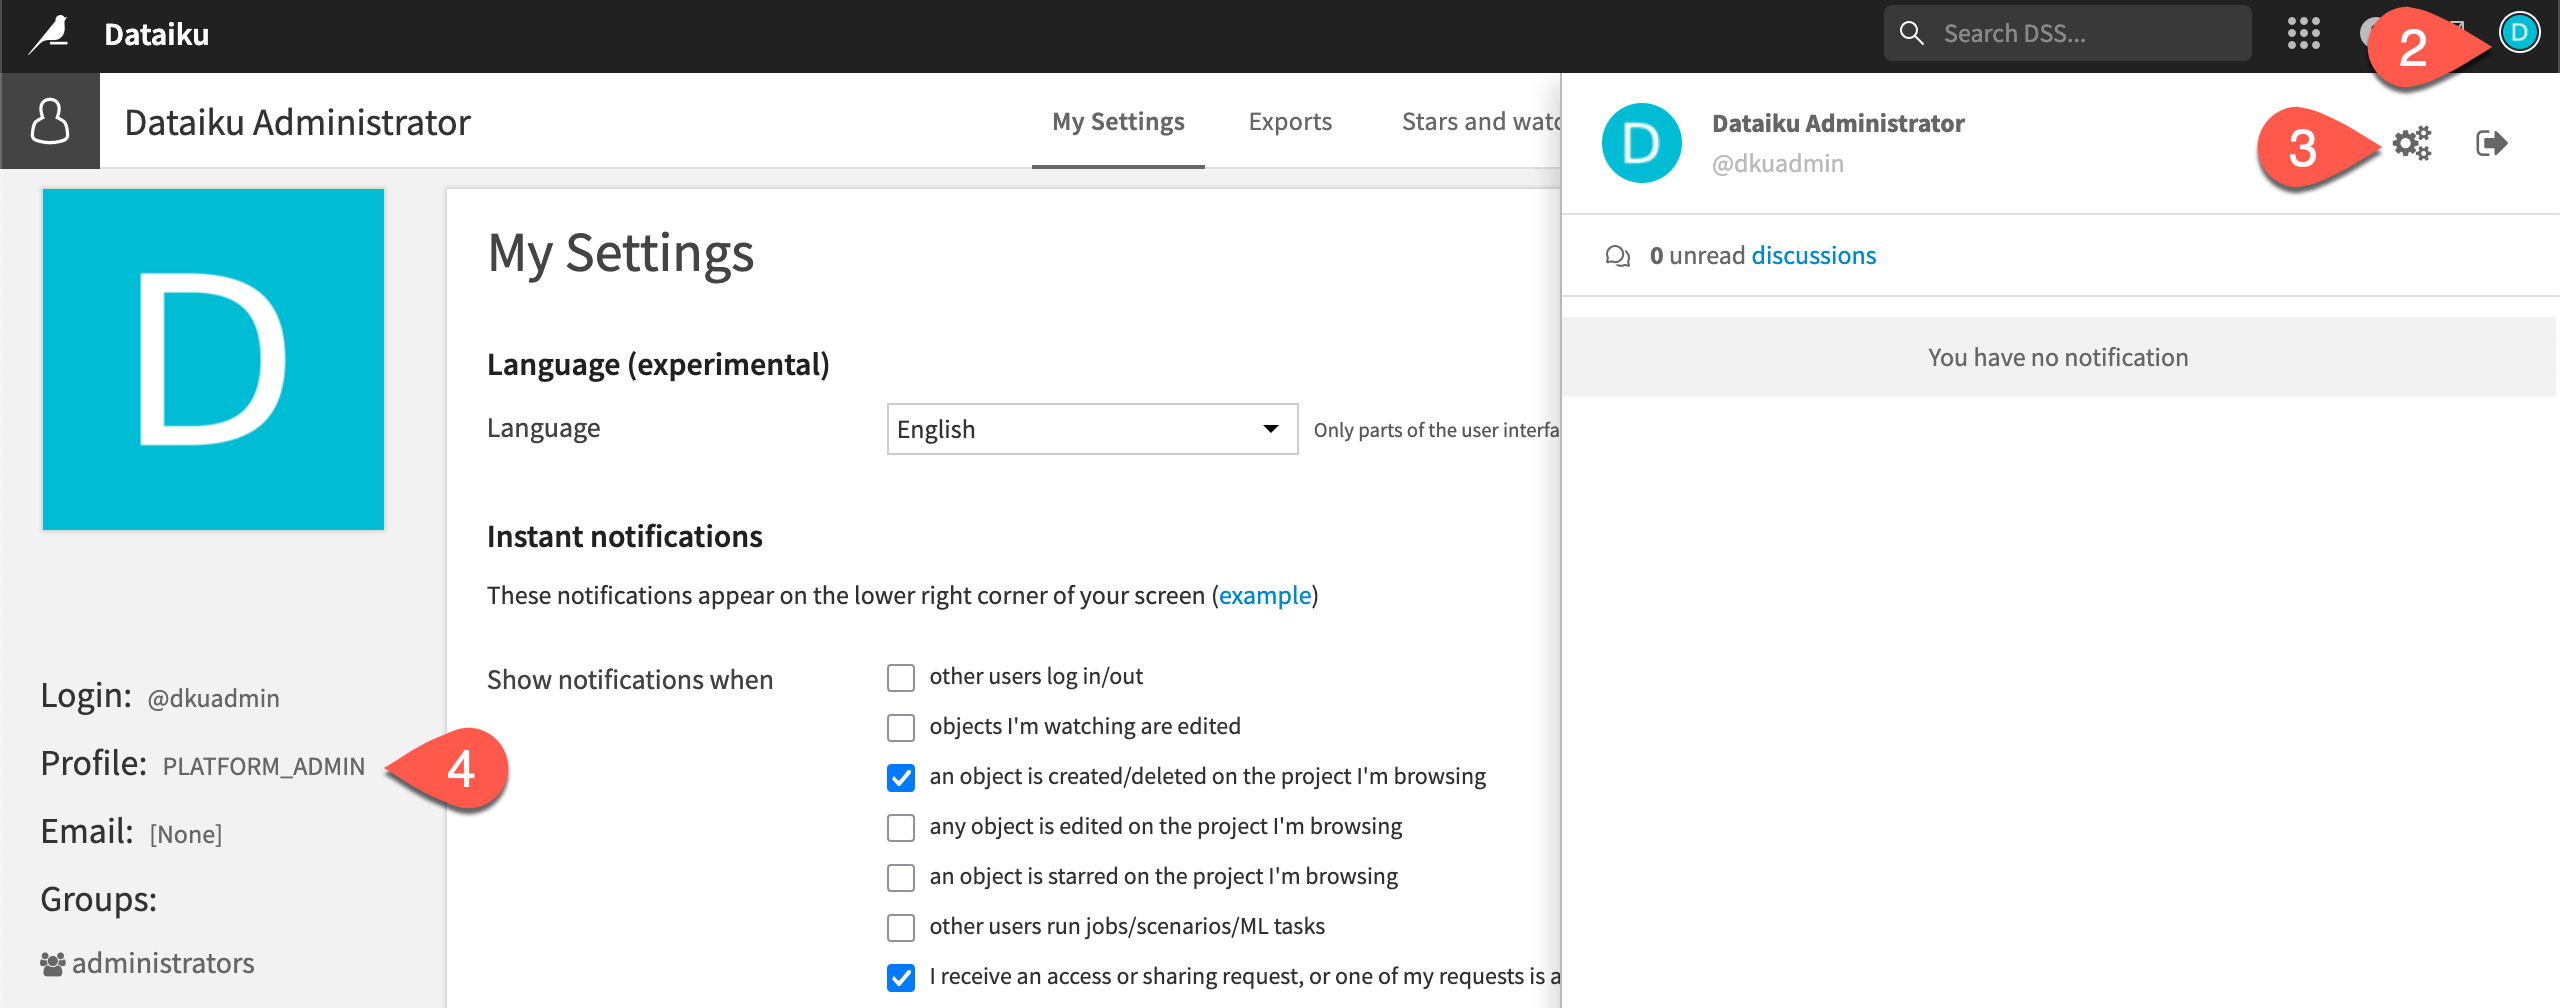Viewport: 2560px width, 1008px height.
Task: Click the 'Dataiku Administrator' page heading
Action: pyautogui.click(x=297, y=122)
